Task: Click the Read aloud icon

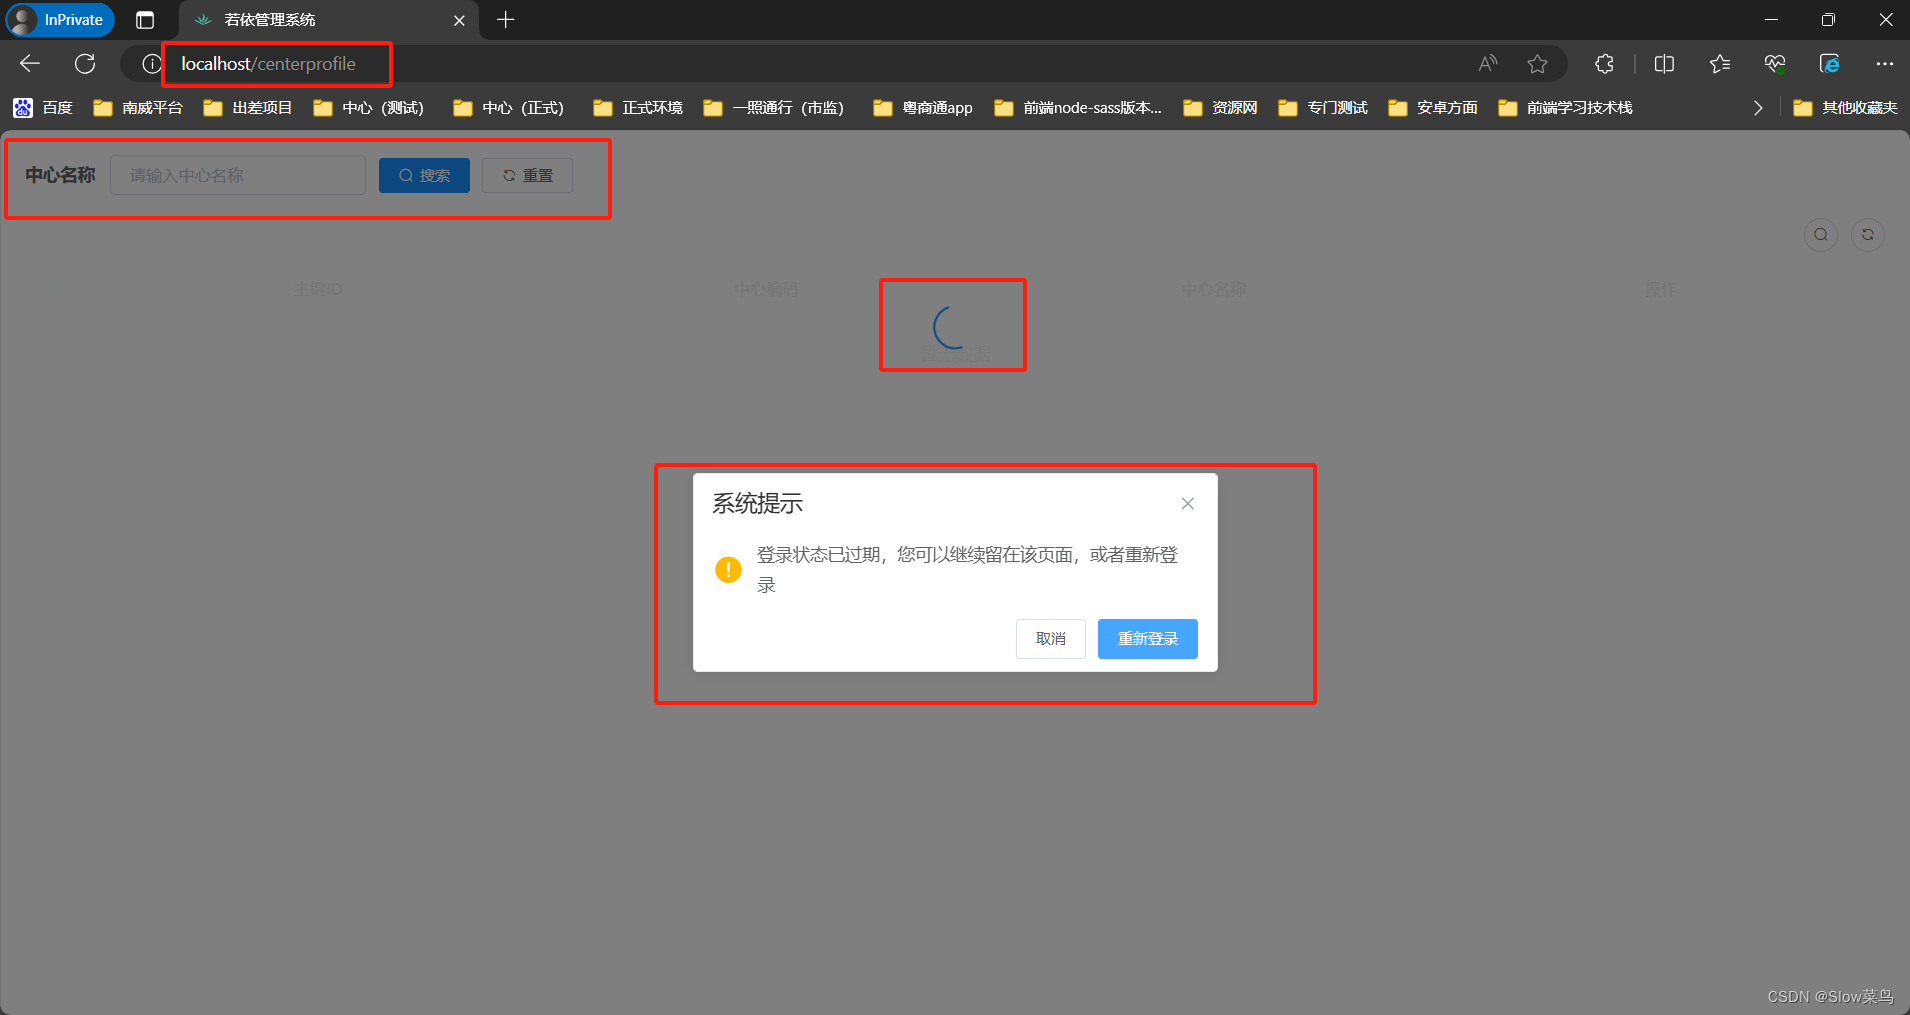Action: tap(1488, 64)
